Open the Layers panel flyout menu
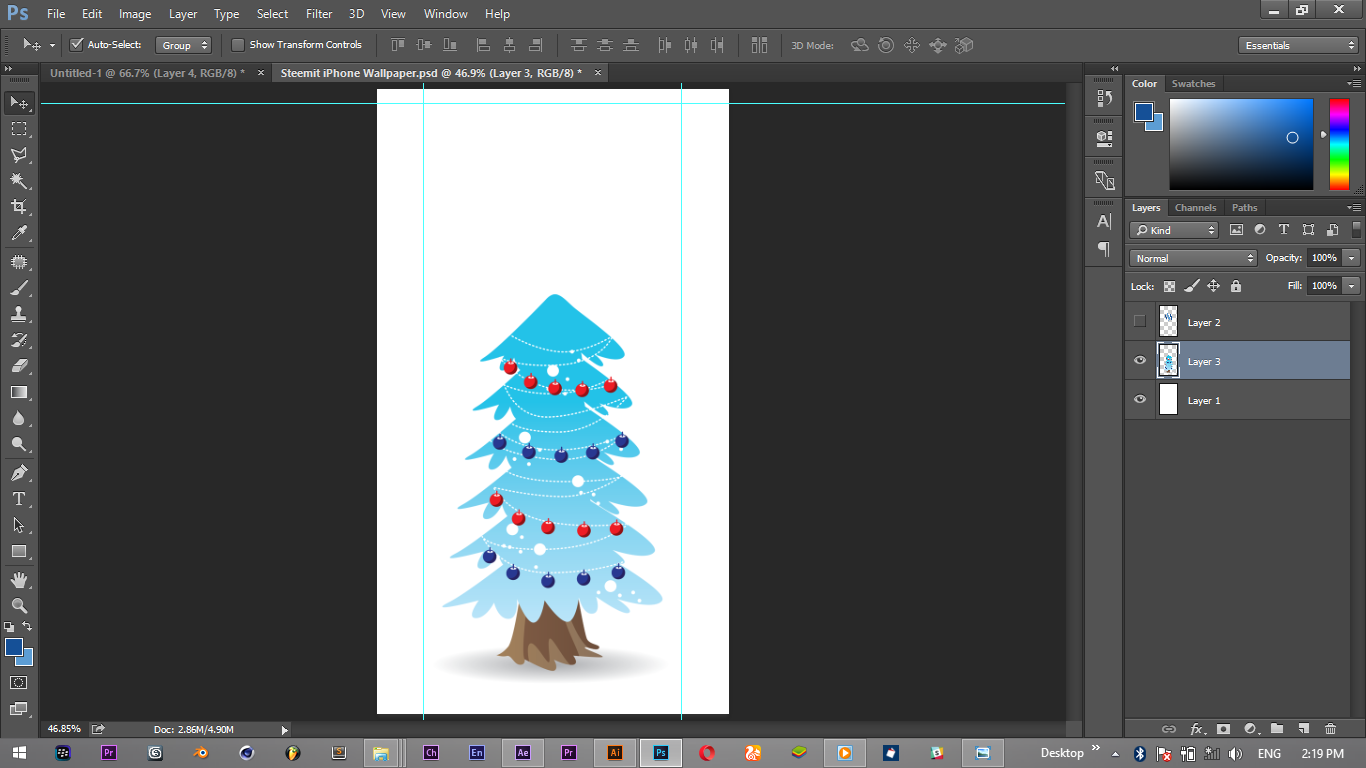 coord(1353,208)
